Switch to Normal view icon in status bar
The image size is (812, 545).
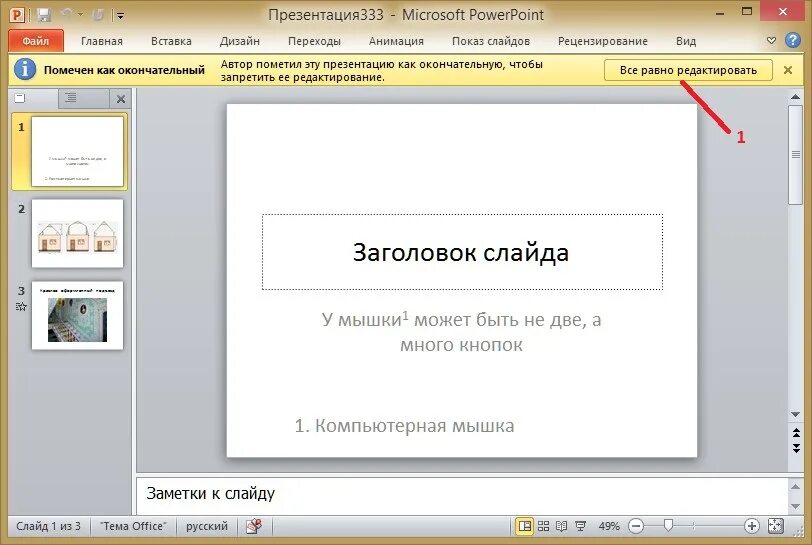[x=525, y=526]
